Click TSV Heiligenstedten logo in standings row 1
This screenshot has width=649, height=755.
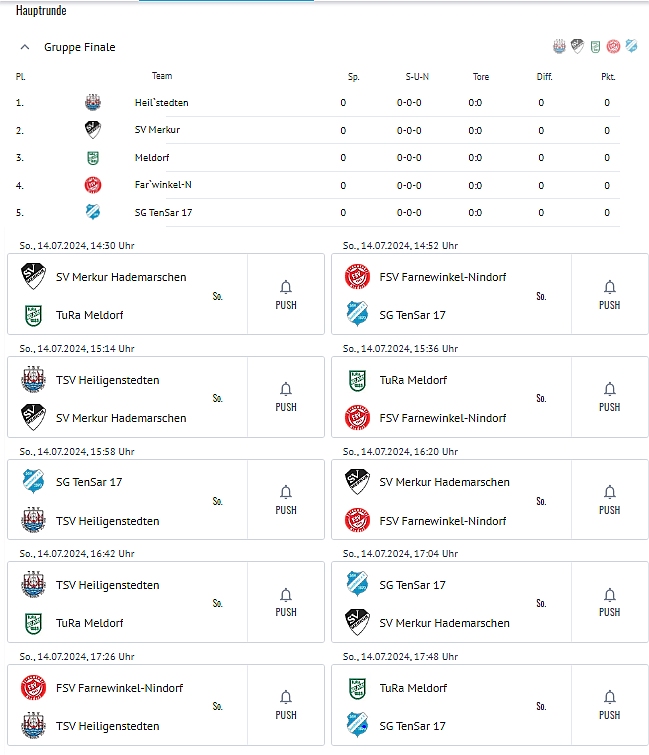tap(93, 102)
